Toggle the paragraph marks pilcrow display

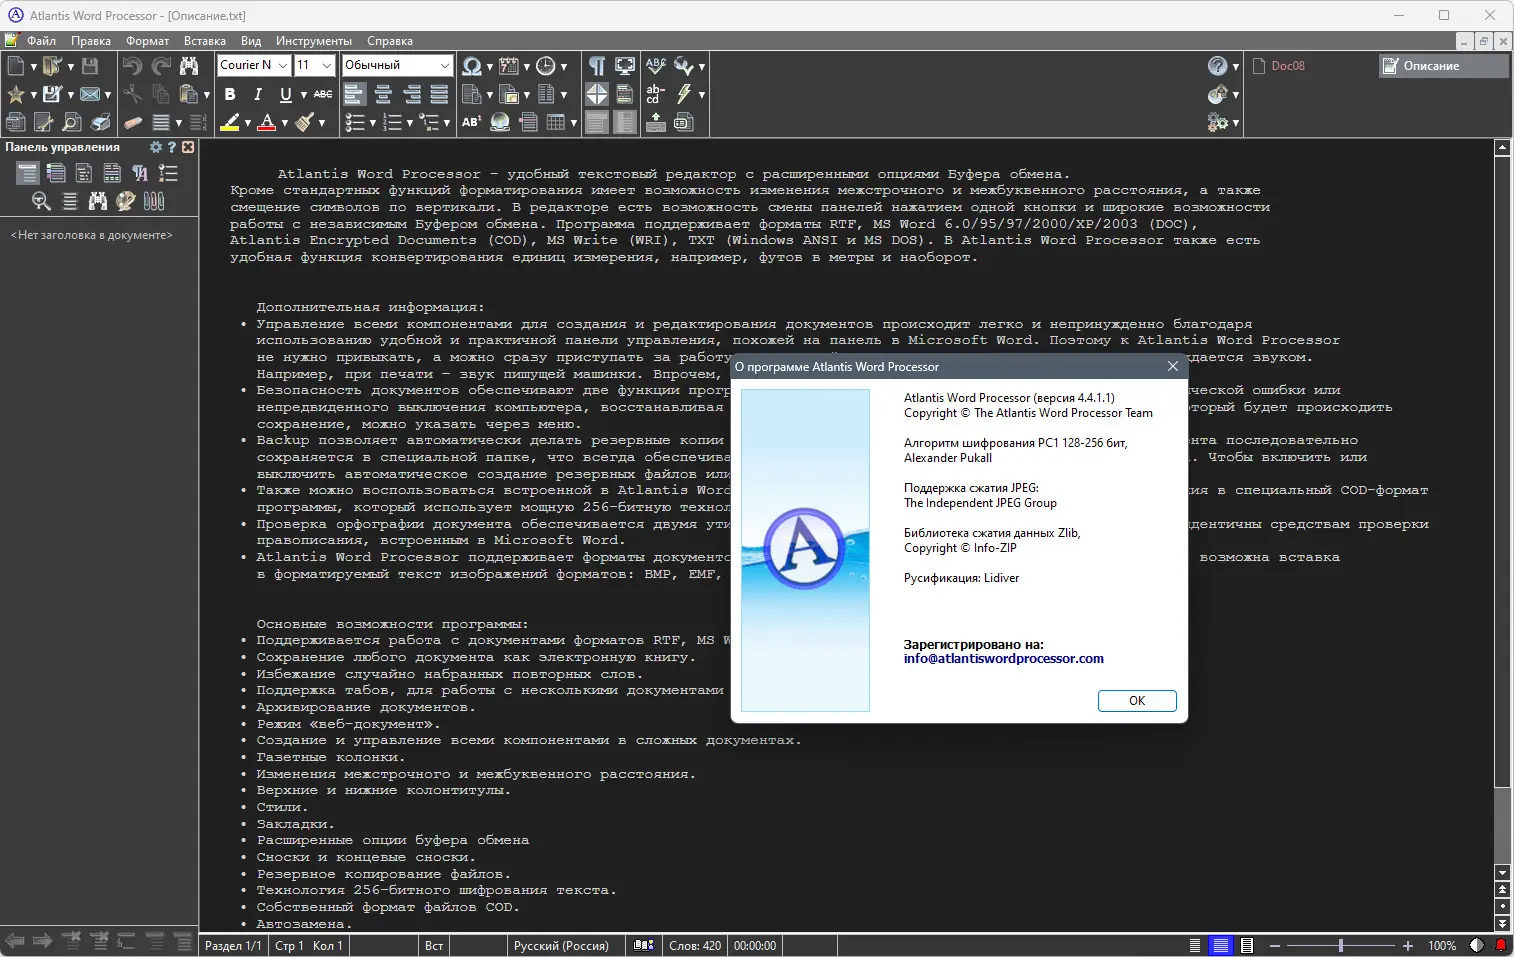pyautogui.click(x=597, y=66)
